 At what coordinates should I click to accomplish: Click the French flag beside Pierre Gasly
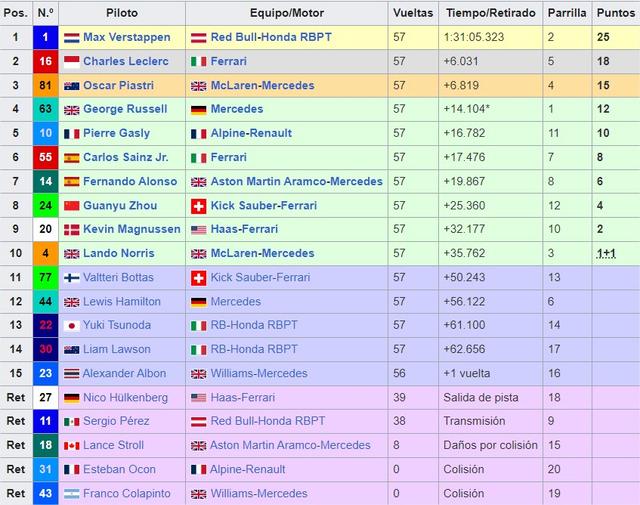[71, 134]
